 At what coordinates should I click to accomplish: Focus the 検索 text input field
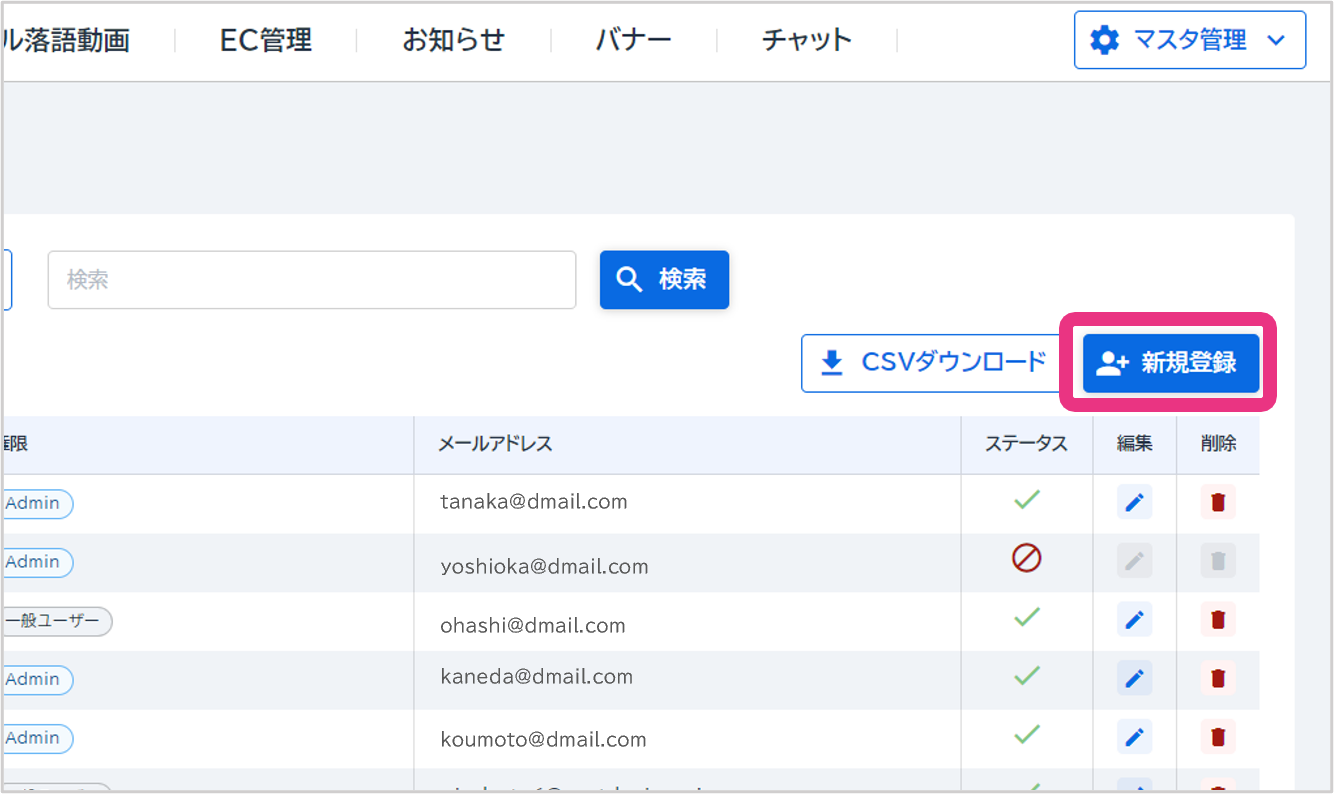click(311, 280)
